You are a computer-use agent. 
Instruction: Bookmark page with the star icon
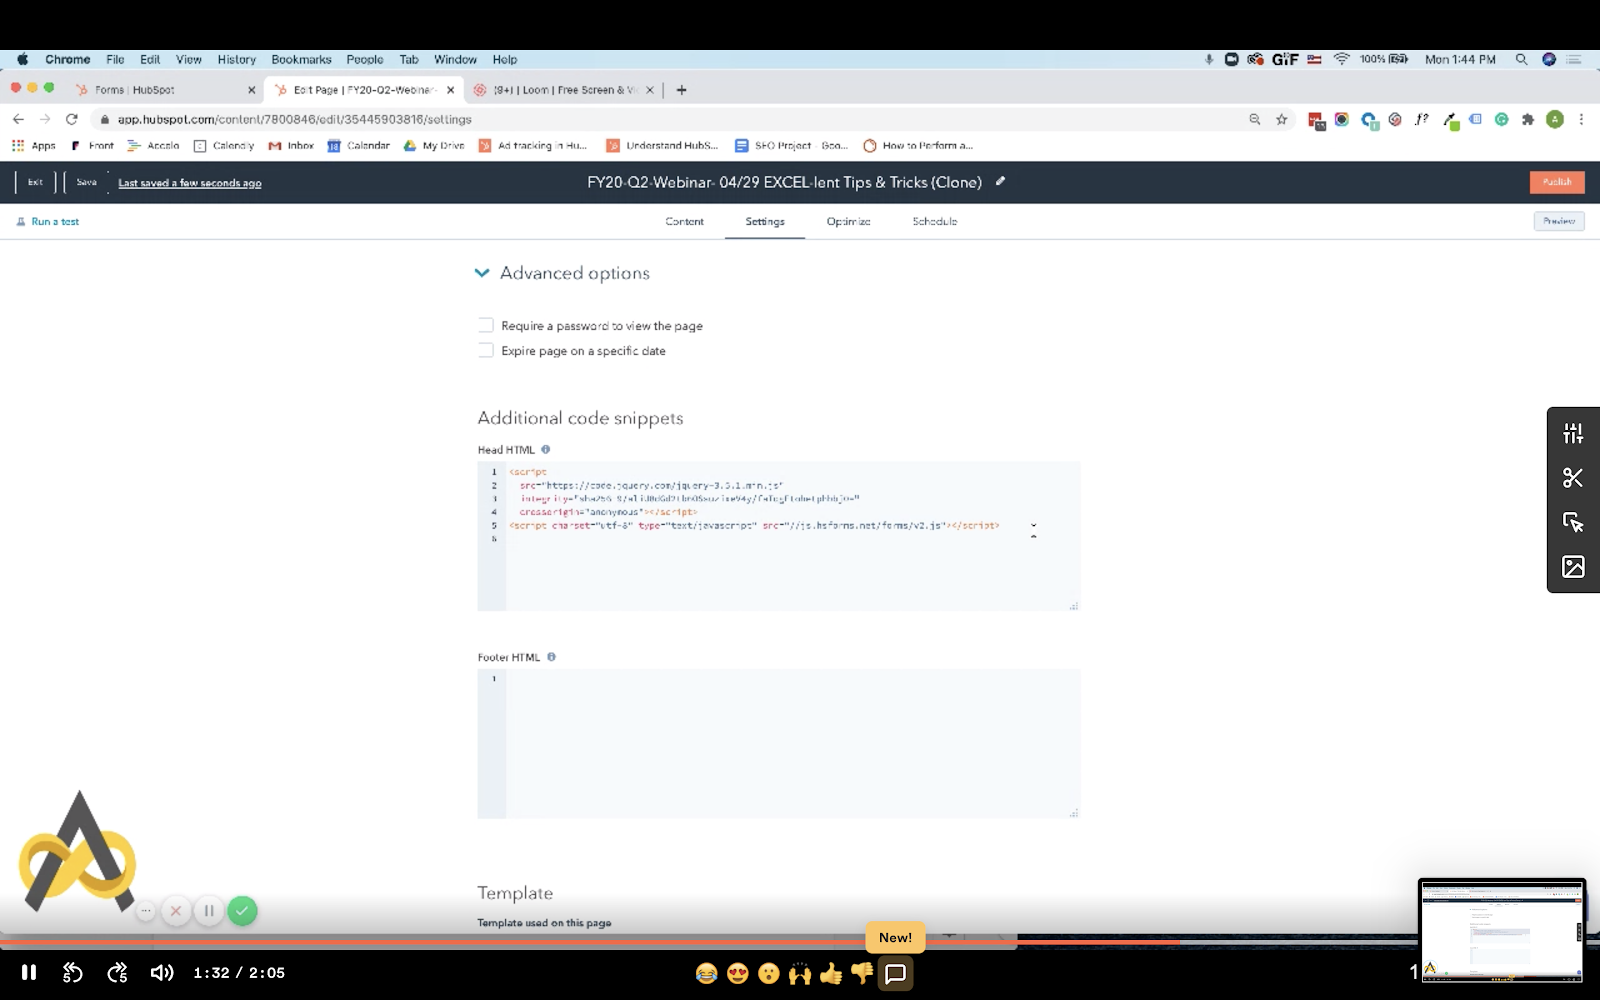pos(1282,119)
